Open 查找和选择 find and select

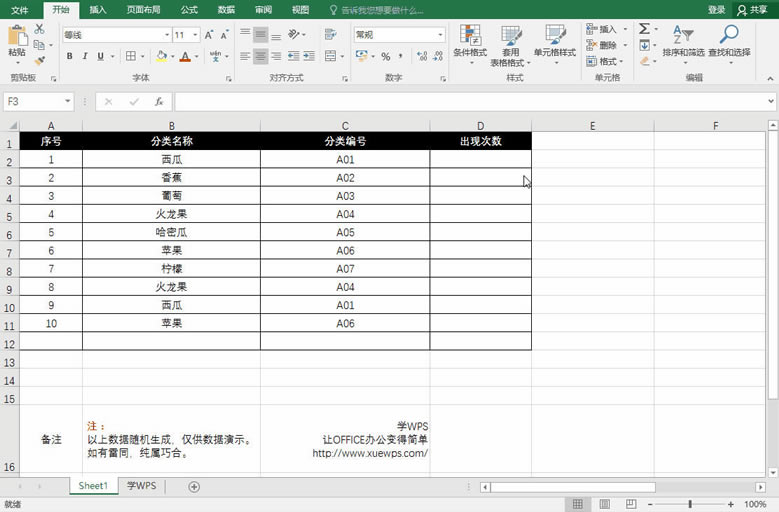click(x=729, y=44)
